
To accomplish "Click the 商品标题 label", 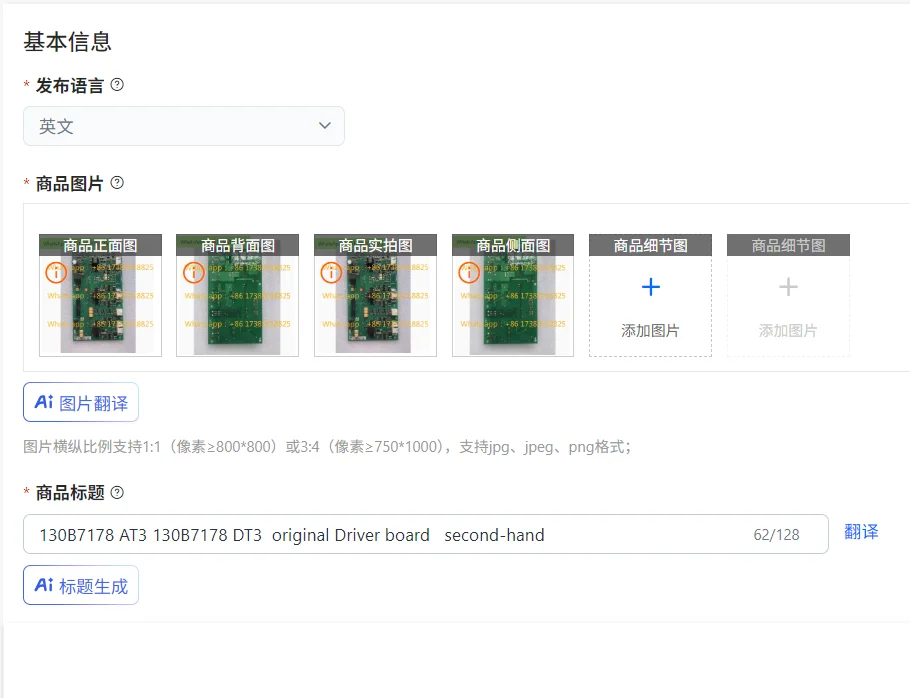I will [70, 493].
